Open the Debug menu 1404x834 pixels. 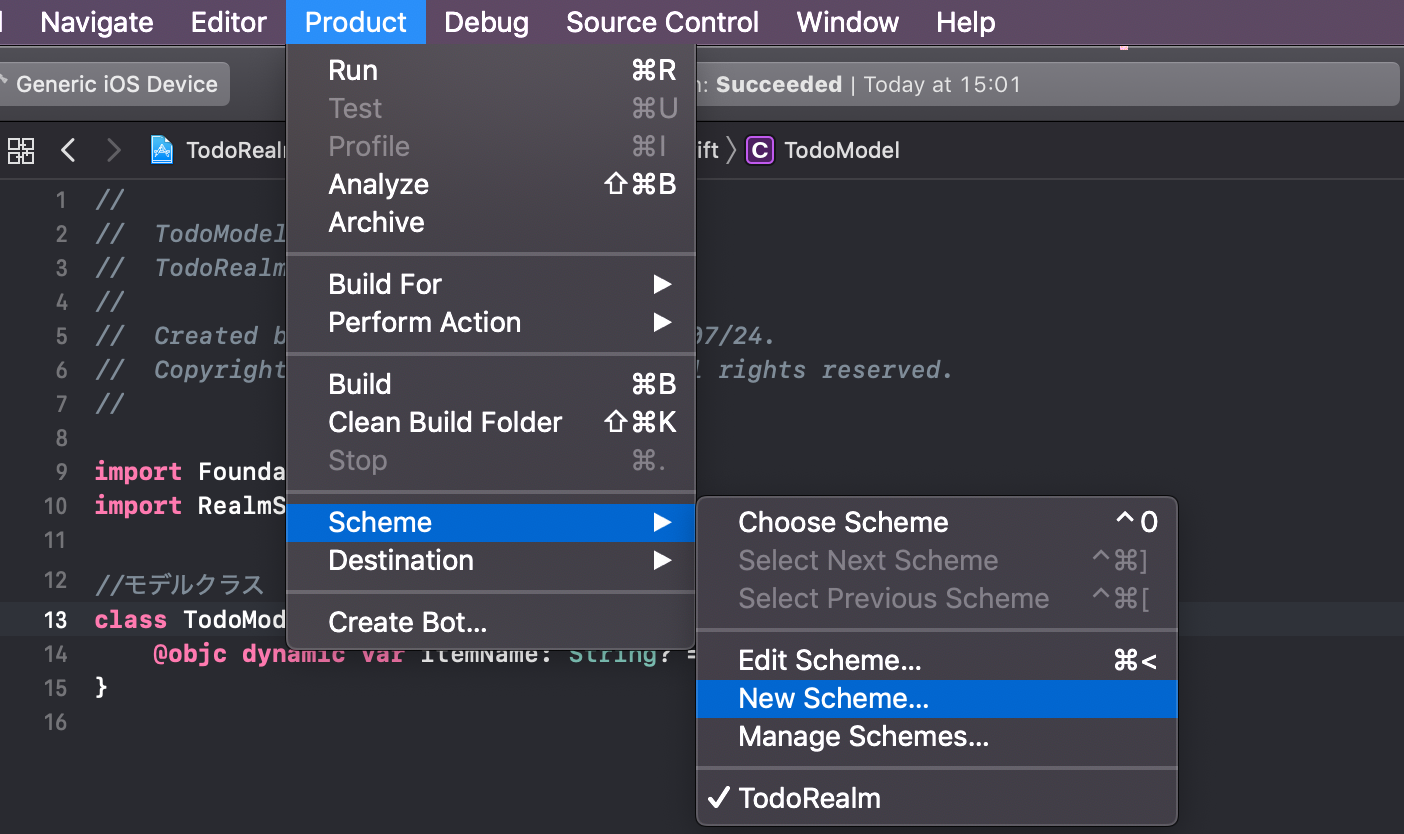coord(486,22)
